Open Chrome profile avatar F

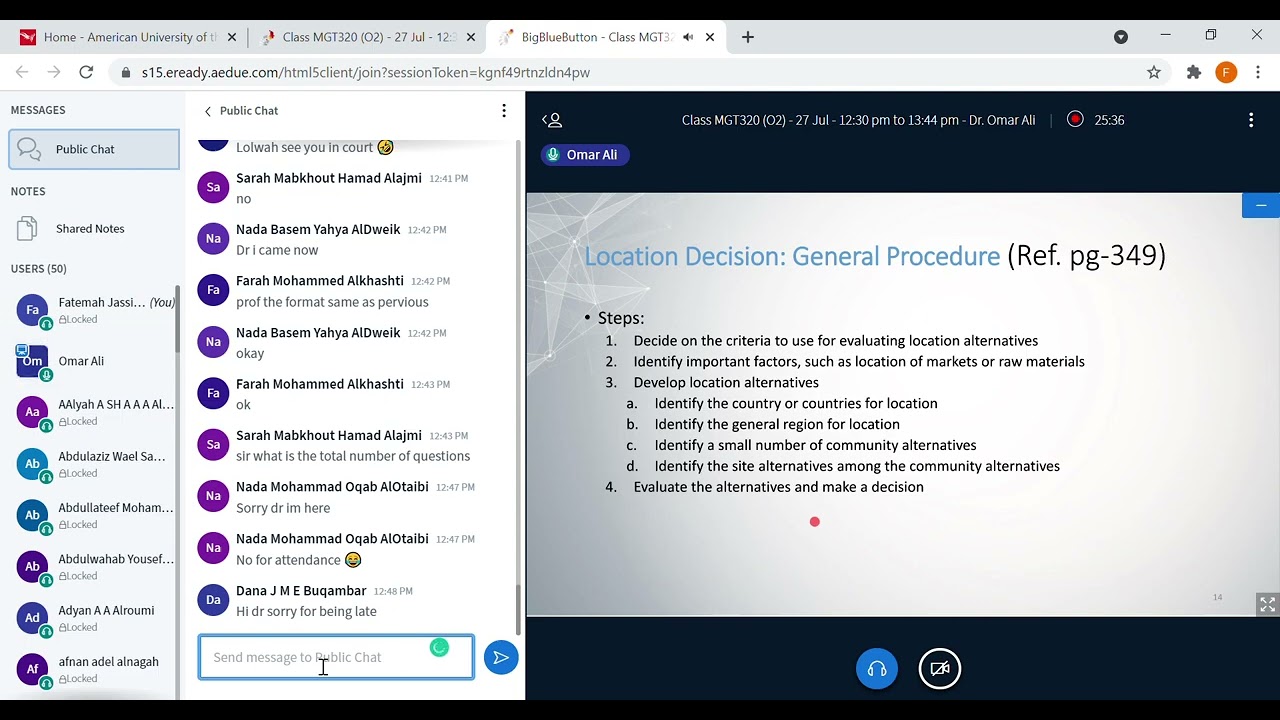click(x=1226, y=72)
